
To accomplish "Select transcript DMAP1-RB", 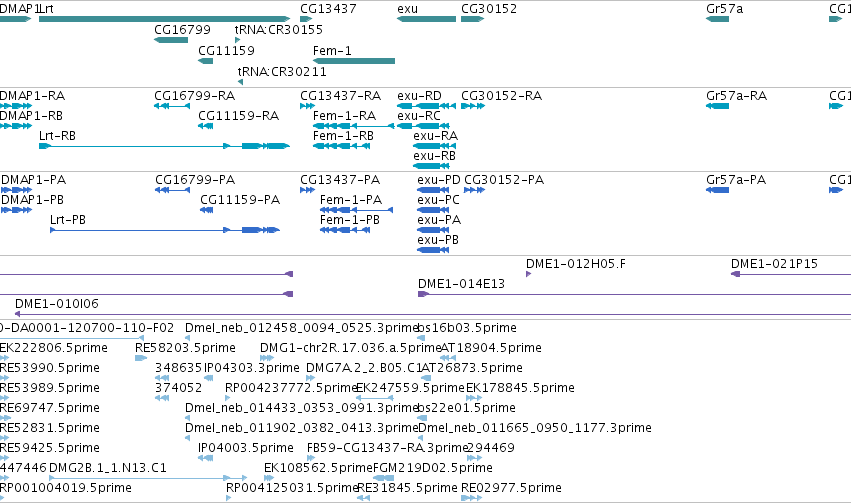I will pyautogui.click(x=31, y=116).
